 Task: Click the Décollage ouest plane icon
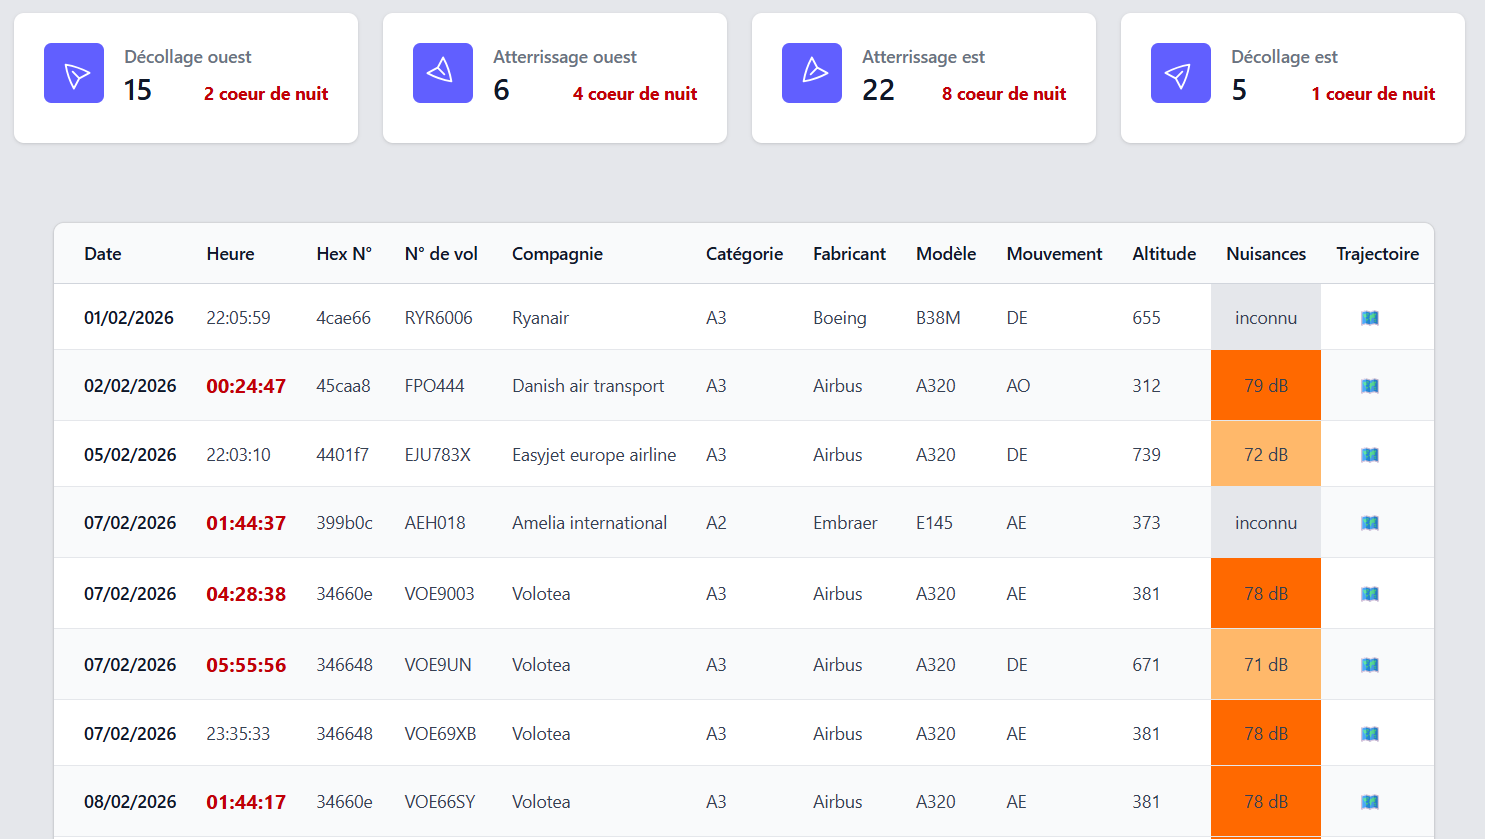tap(73, 72)
